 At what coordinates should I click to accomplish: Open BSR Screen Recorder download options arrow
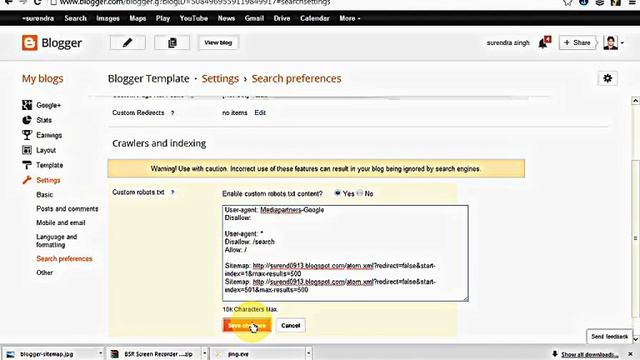[x=204, y=354]
